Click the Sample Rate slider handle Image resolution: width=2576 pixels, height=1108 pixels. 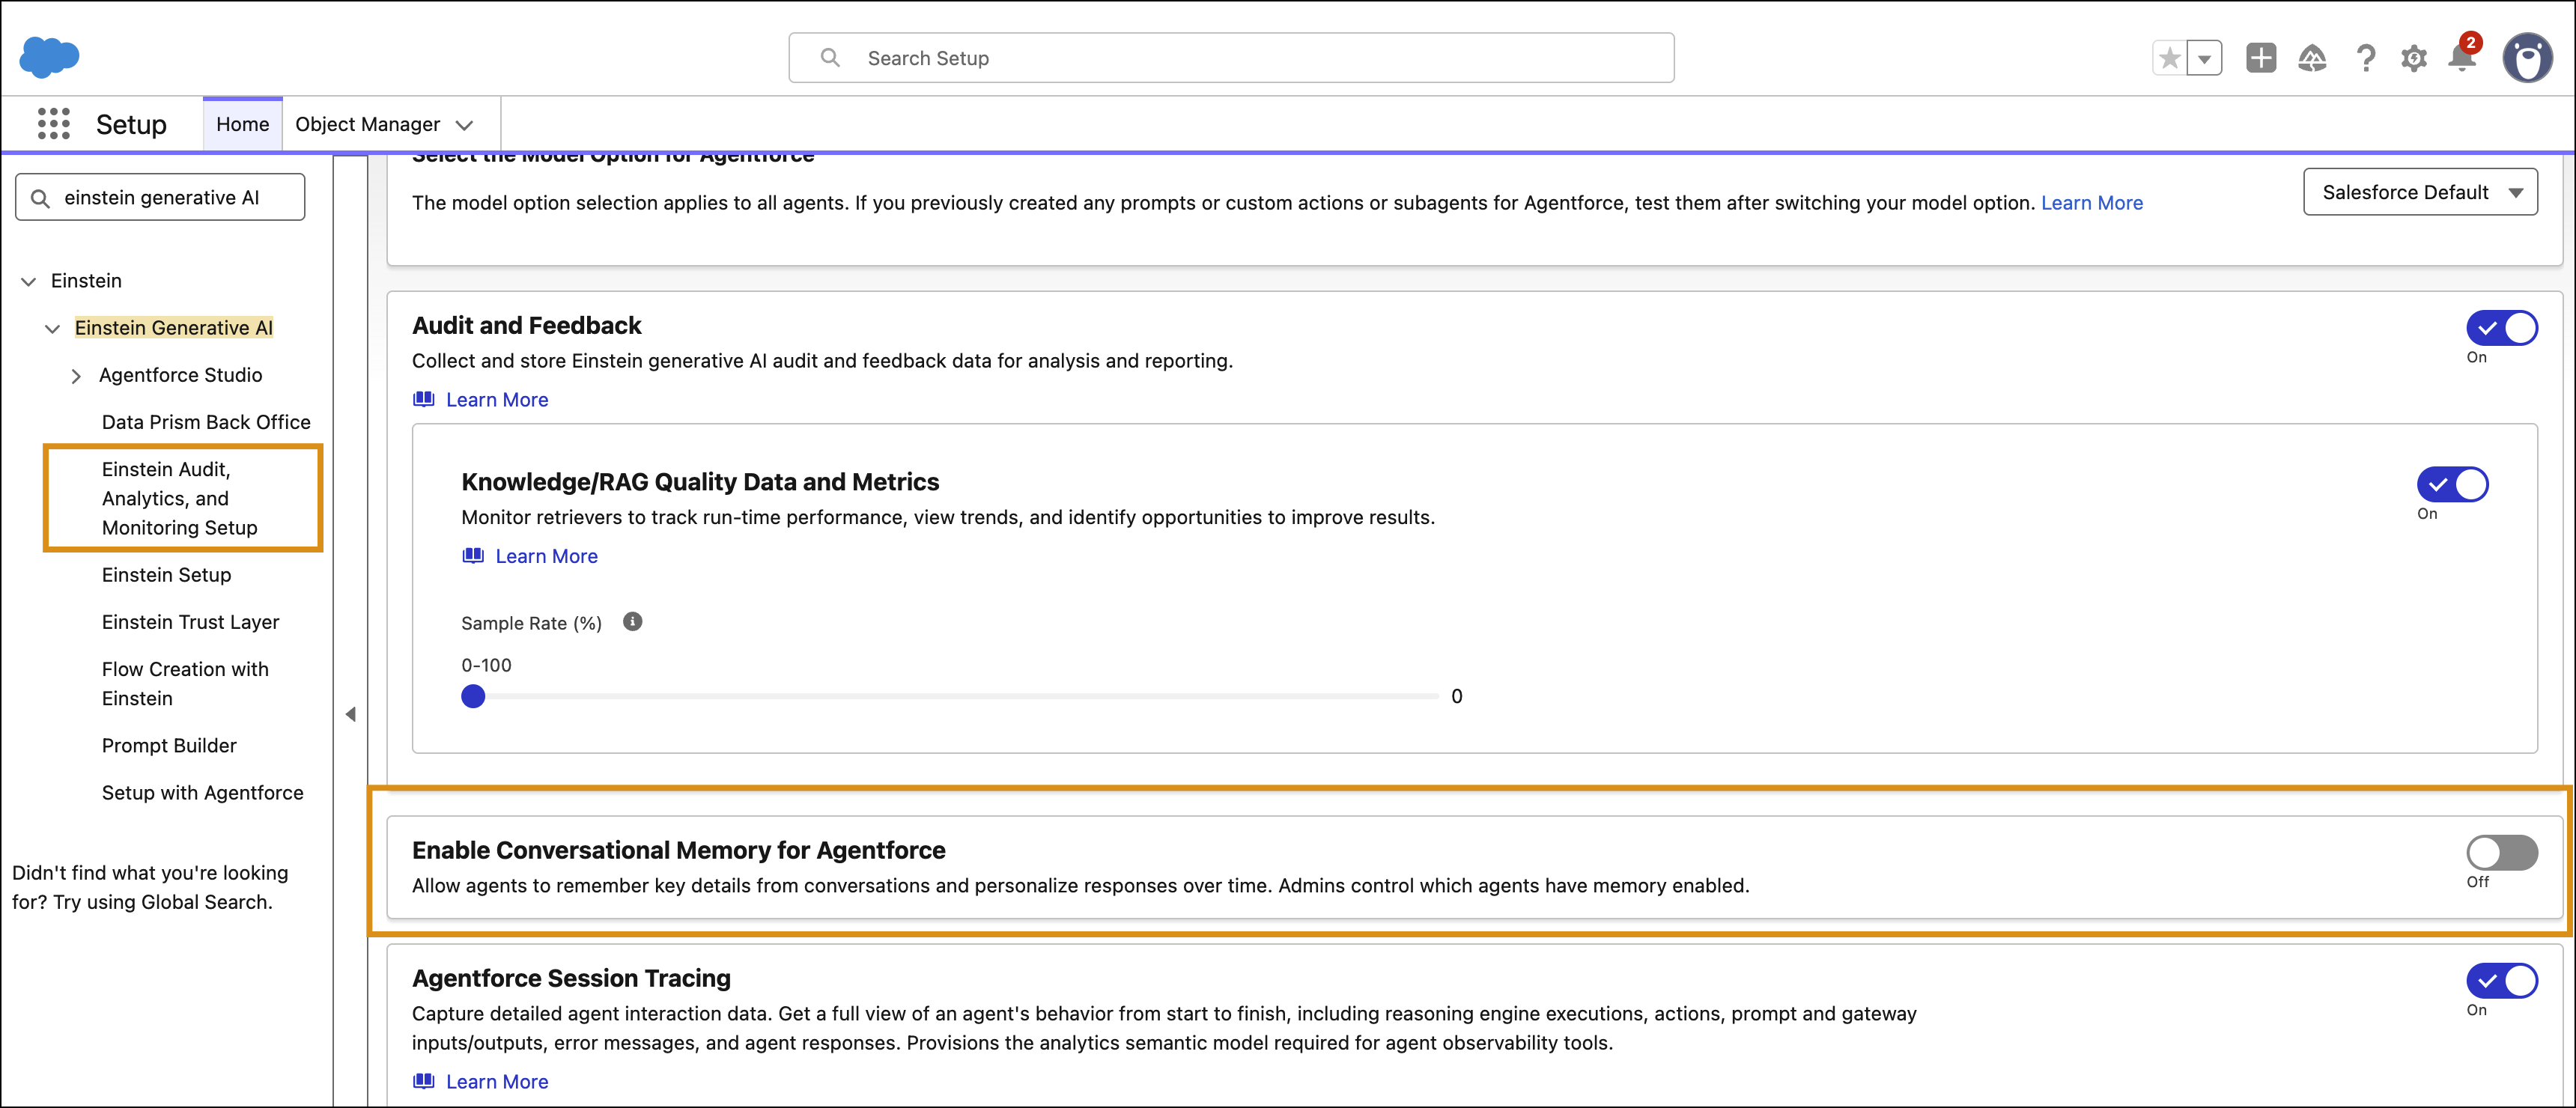coord(473,696)
